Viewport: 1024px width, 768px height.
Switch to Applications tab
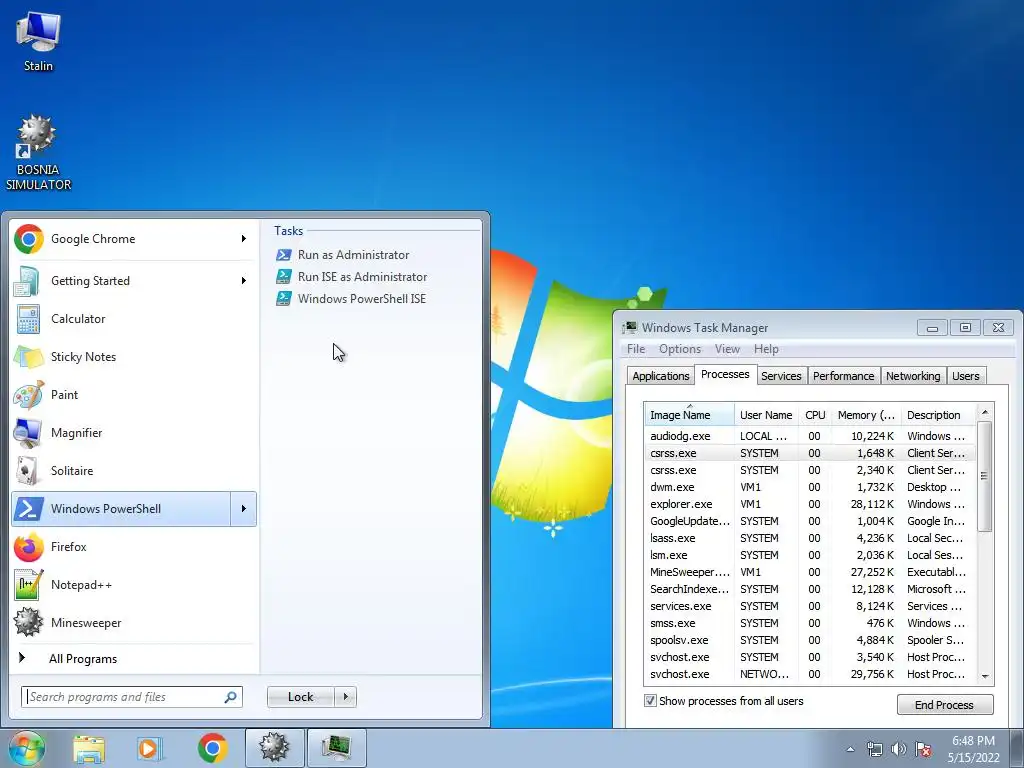point(660,376)
